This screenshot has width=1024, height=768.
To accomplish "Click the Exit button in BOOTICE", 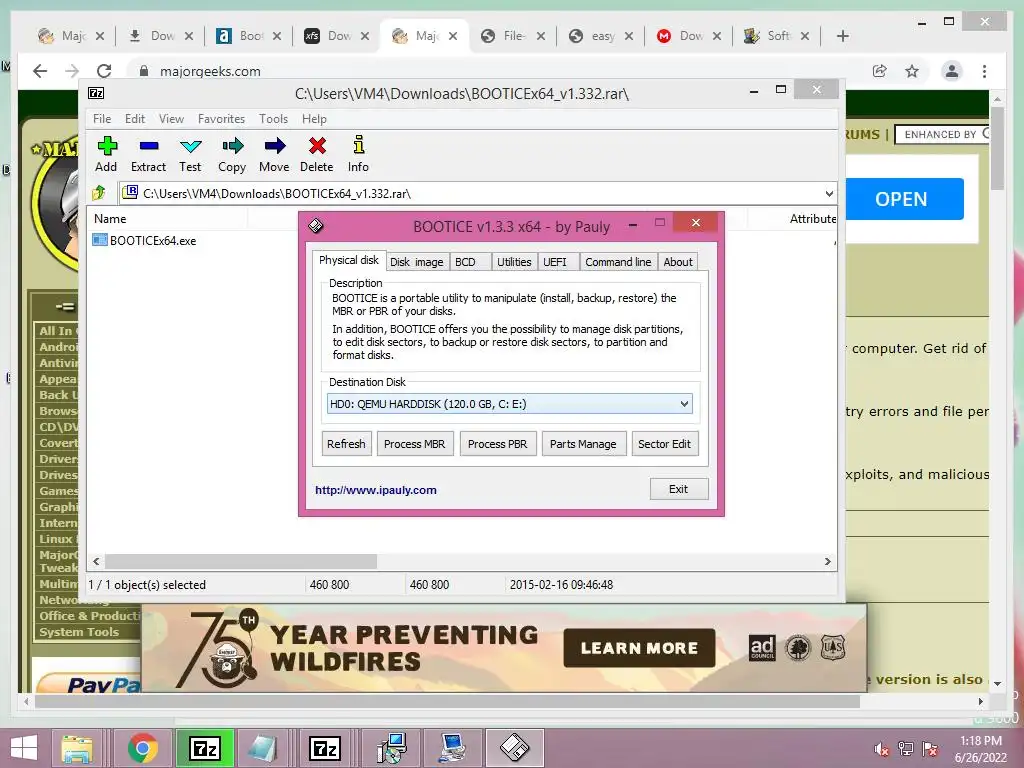I will (x=679, y=488).
